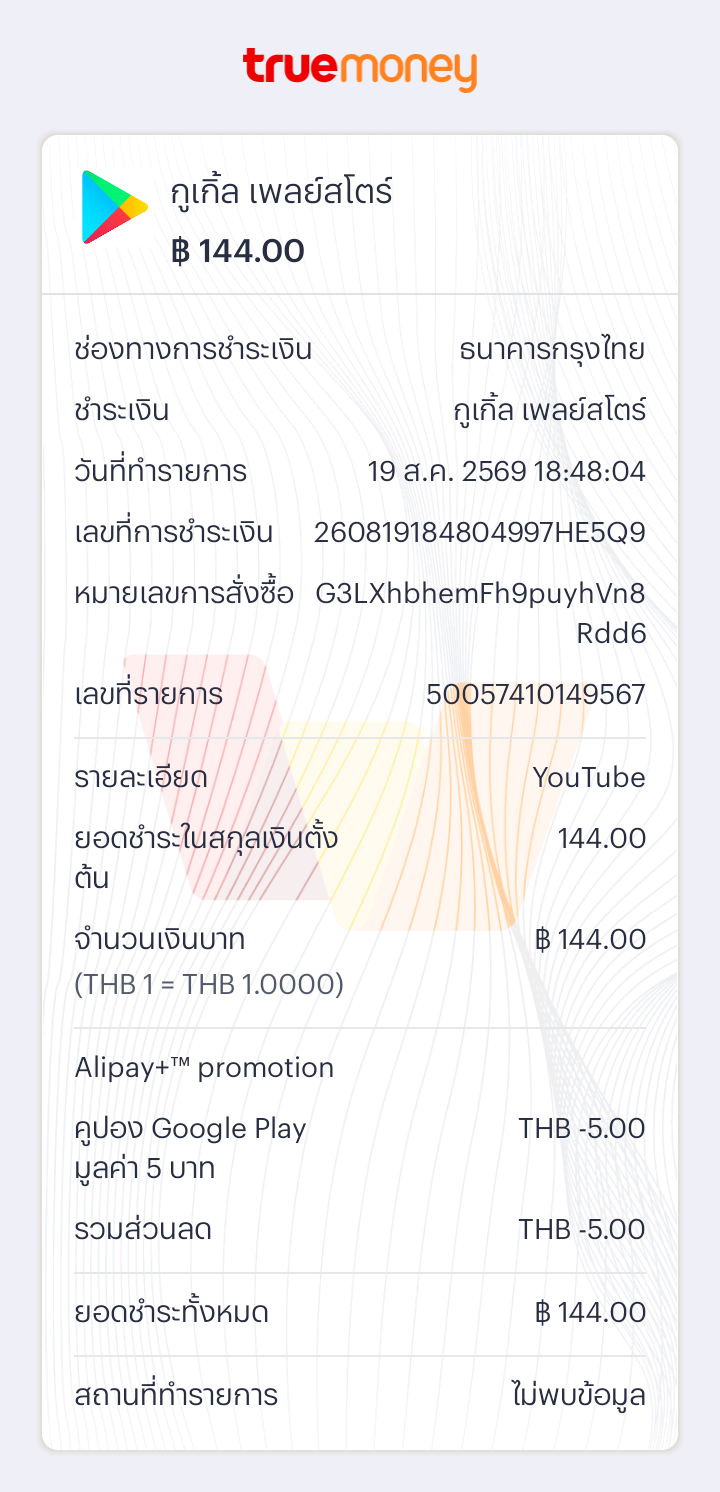The width and height of the screenshot is (720, 1492).
Task: Select the coupon discount THB -5.00 value
Action: tap(582, 1129)
